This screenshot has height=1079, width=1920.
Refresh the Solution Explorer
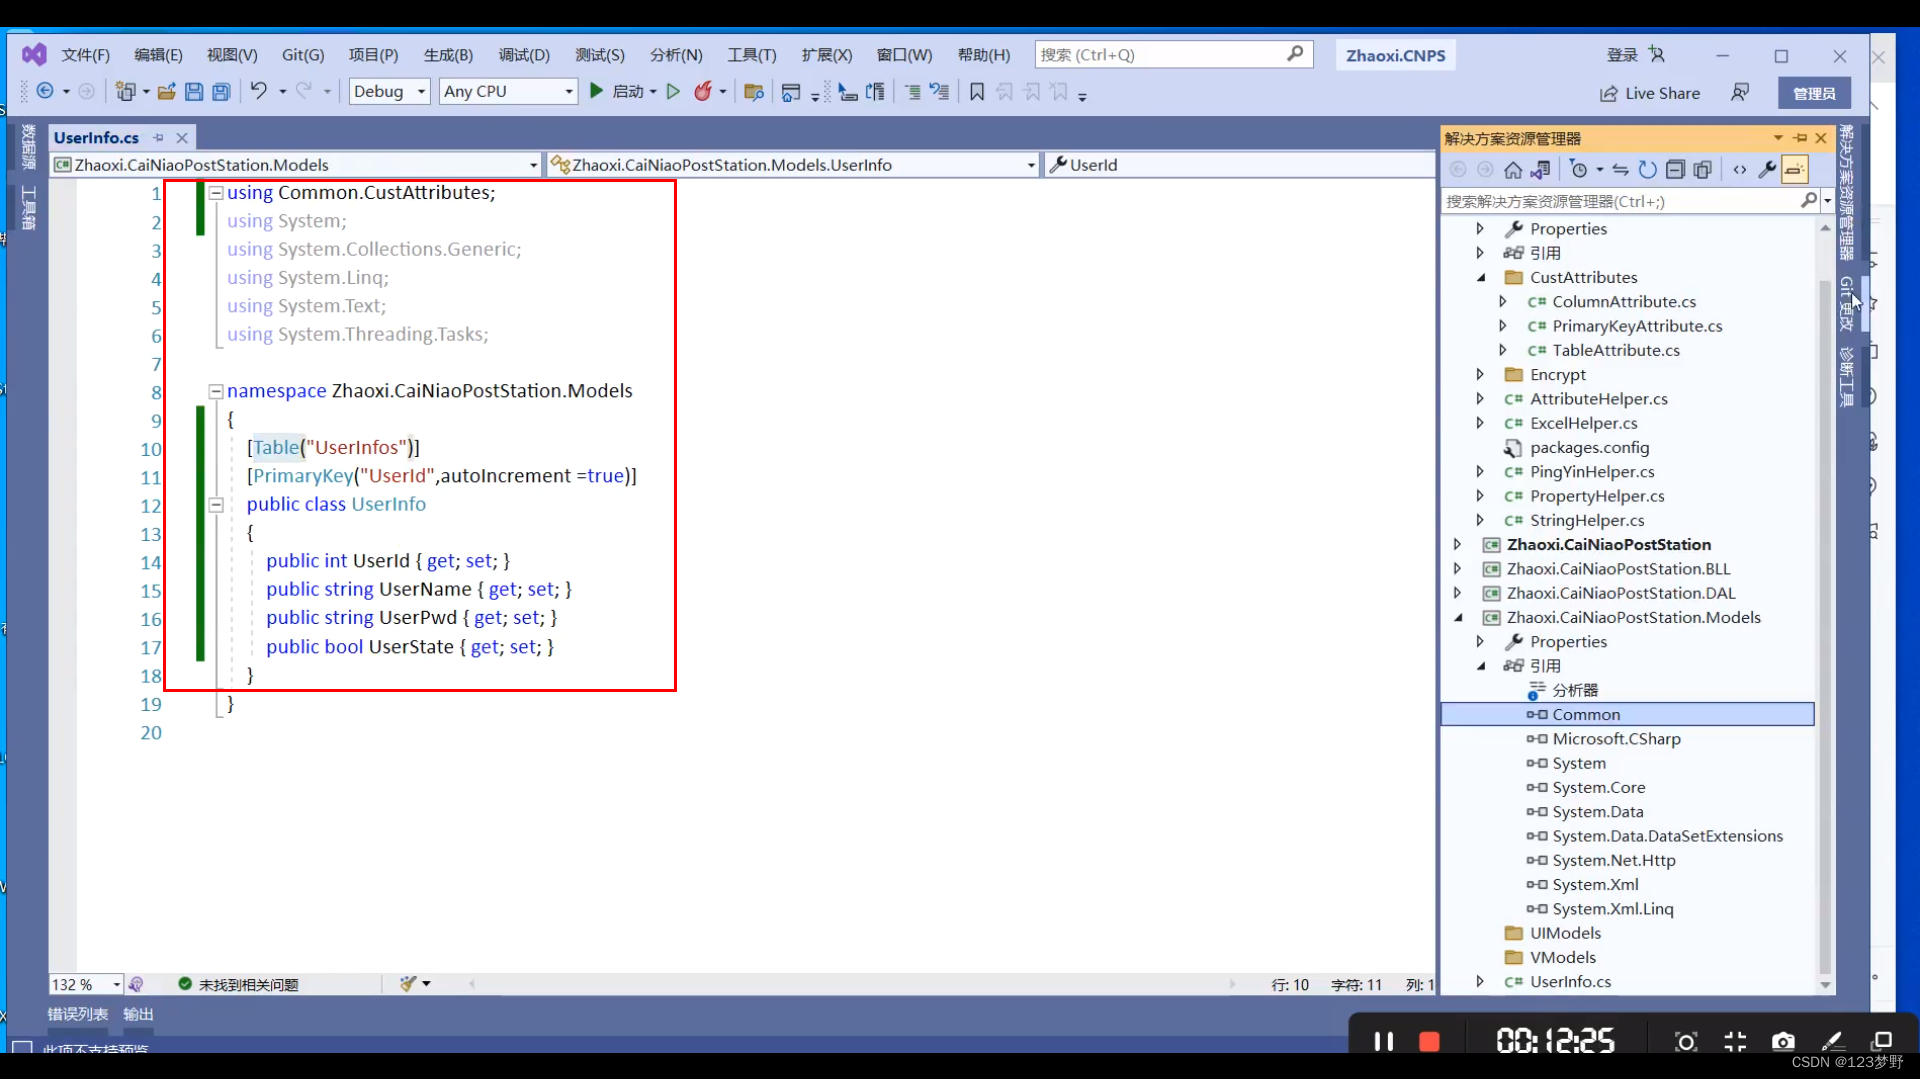click(x=1648, y=170)
